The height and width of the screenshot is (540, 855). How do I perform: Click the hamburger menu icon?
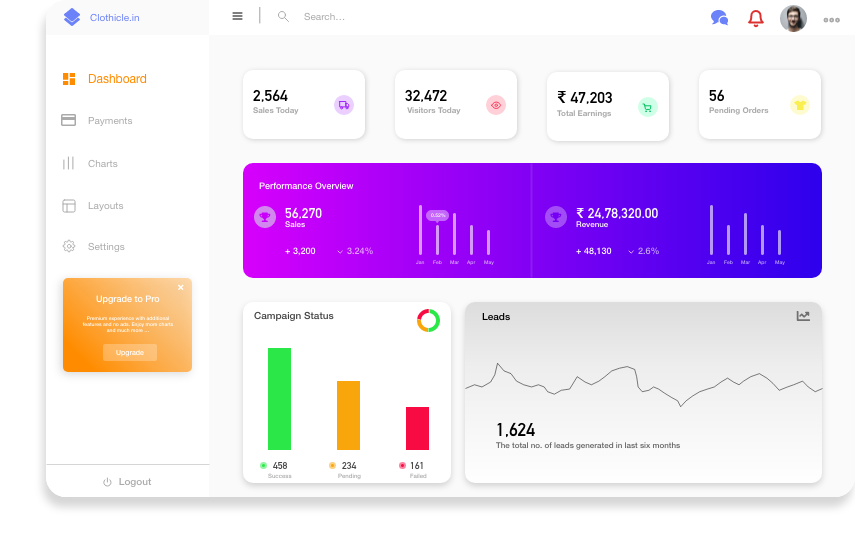[x=237, y=16]
